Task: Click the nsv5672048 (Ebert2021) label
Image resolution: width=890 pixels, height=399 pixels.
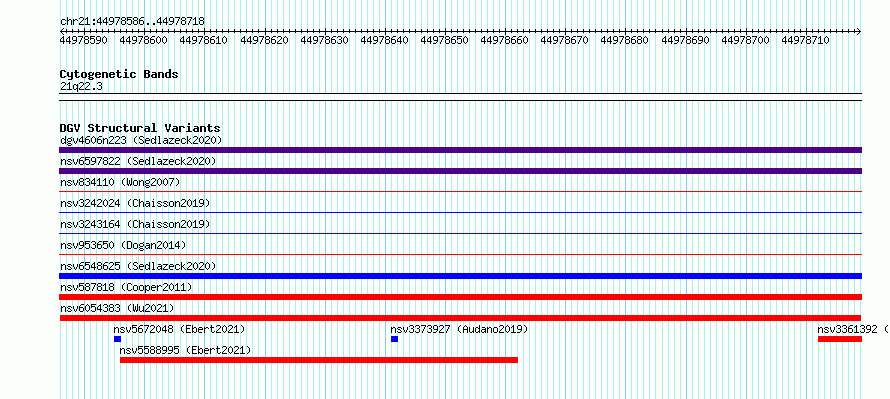Action: point(179,329)
